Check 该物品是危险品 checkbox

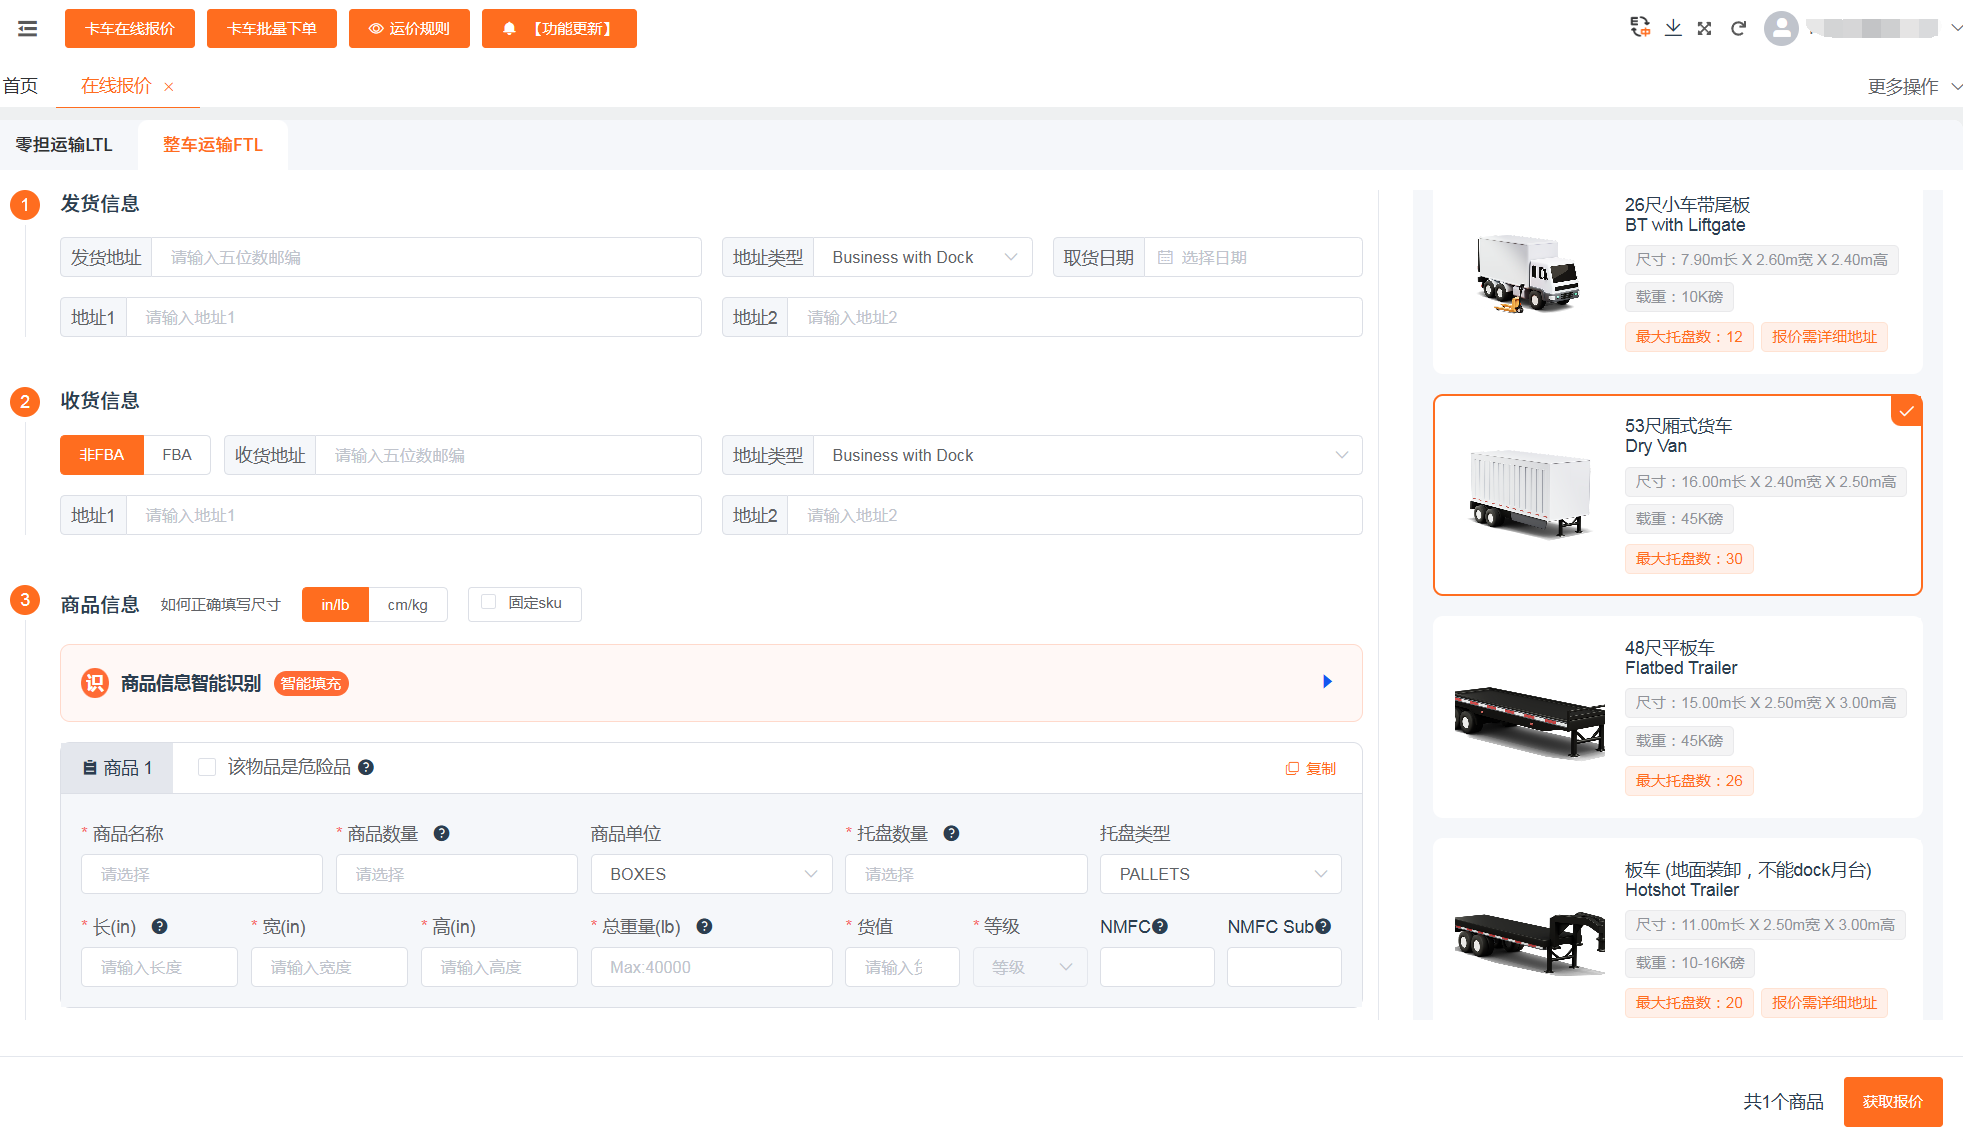207,767
